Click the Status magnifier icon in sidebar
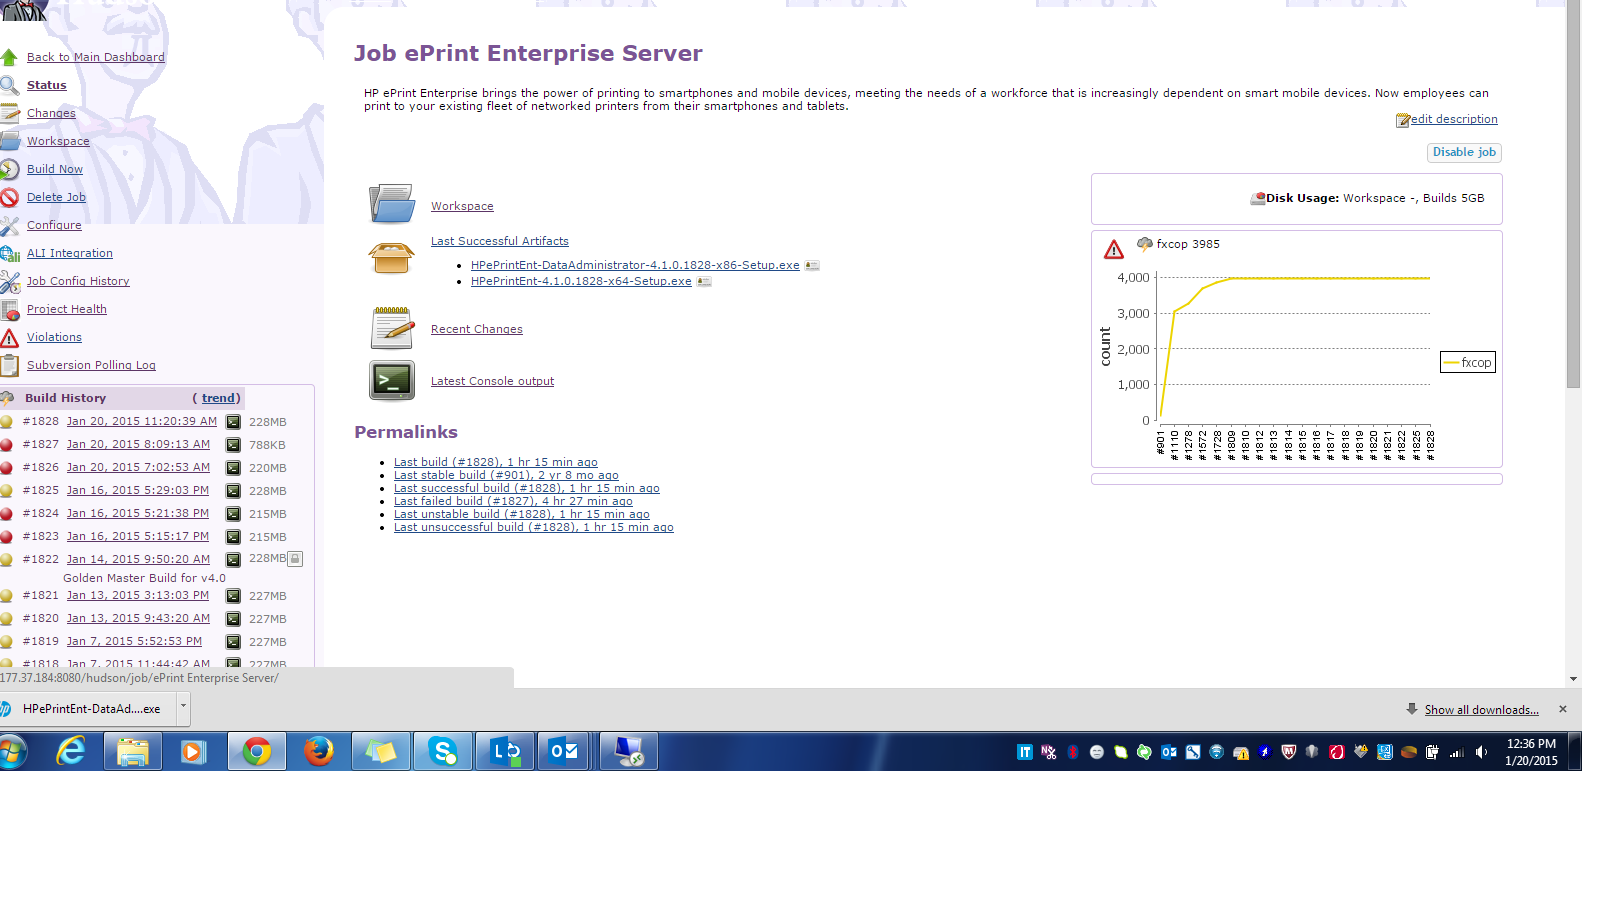 (9, 85)
